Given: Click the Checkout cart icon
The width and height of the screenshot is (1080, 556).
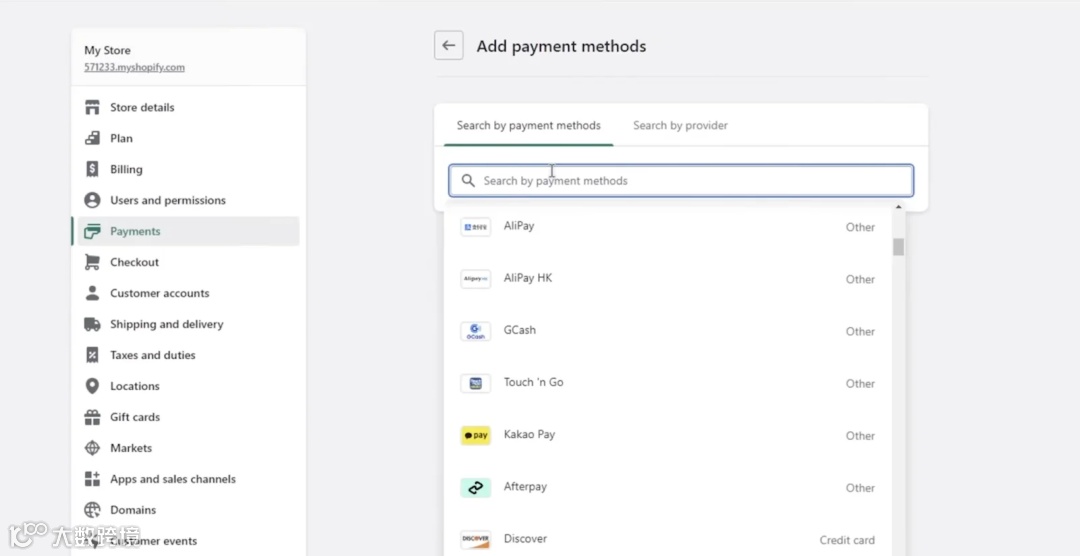Looking at the screenshot, I should (92, 262).
